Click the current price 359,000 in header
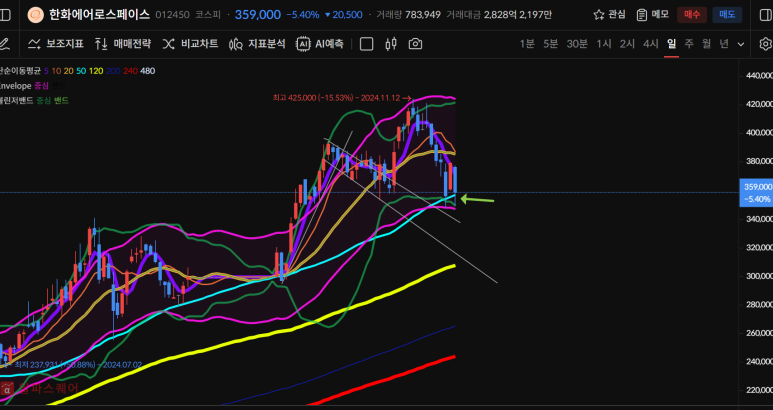The image size is (773, 410). point(258,15)
